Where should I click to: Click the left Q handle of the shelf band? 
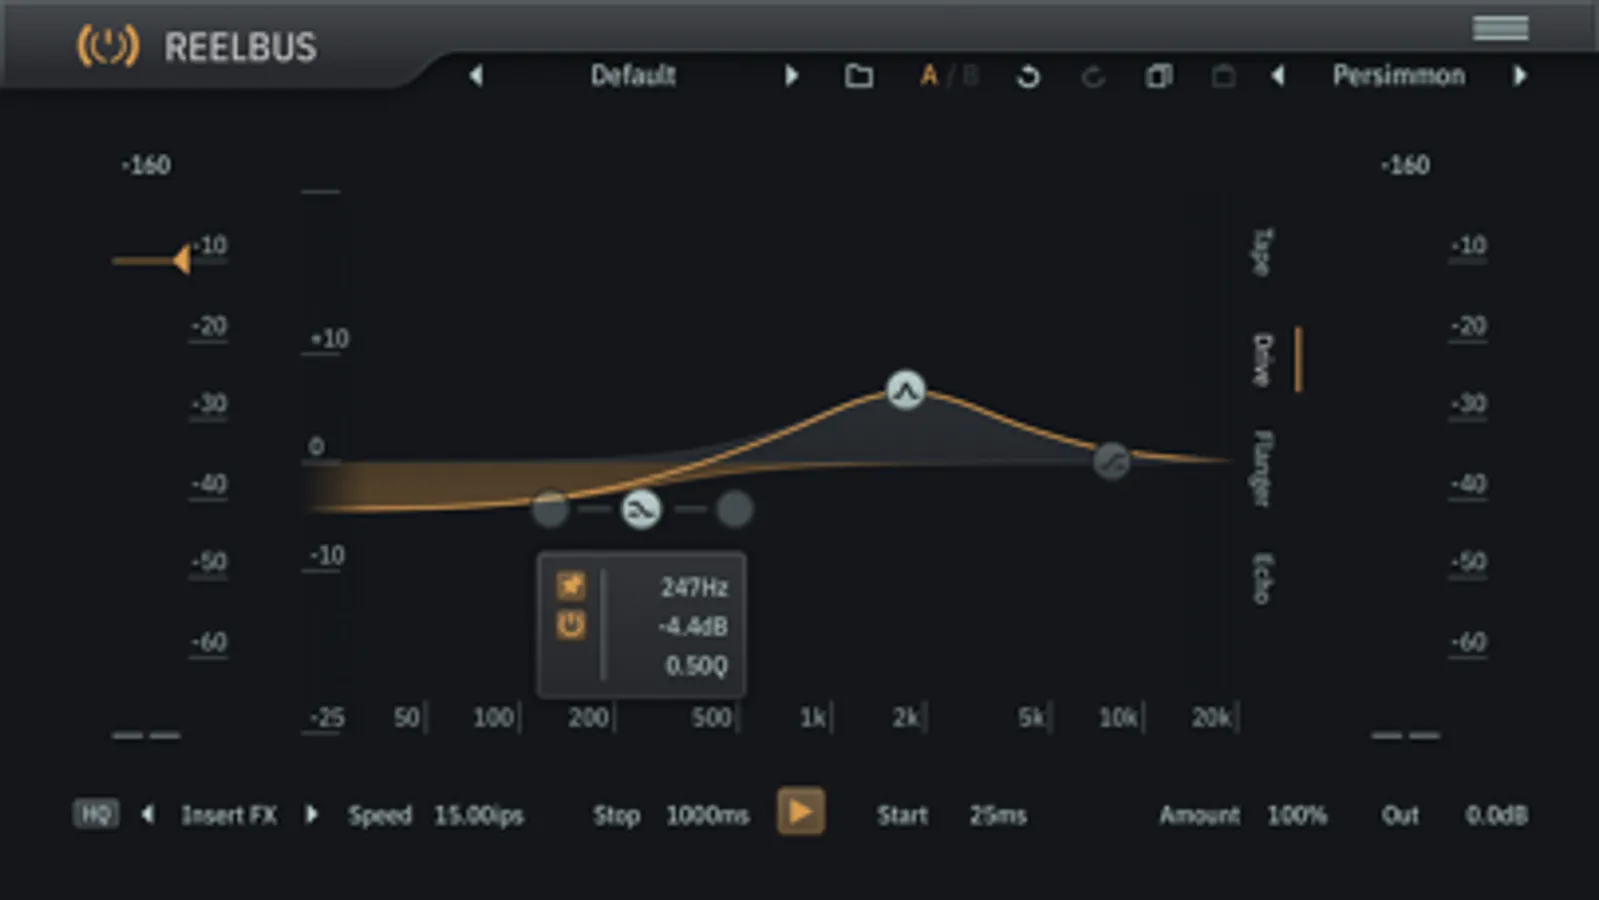550,509
